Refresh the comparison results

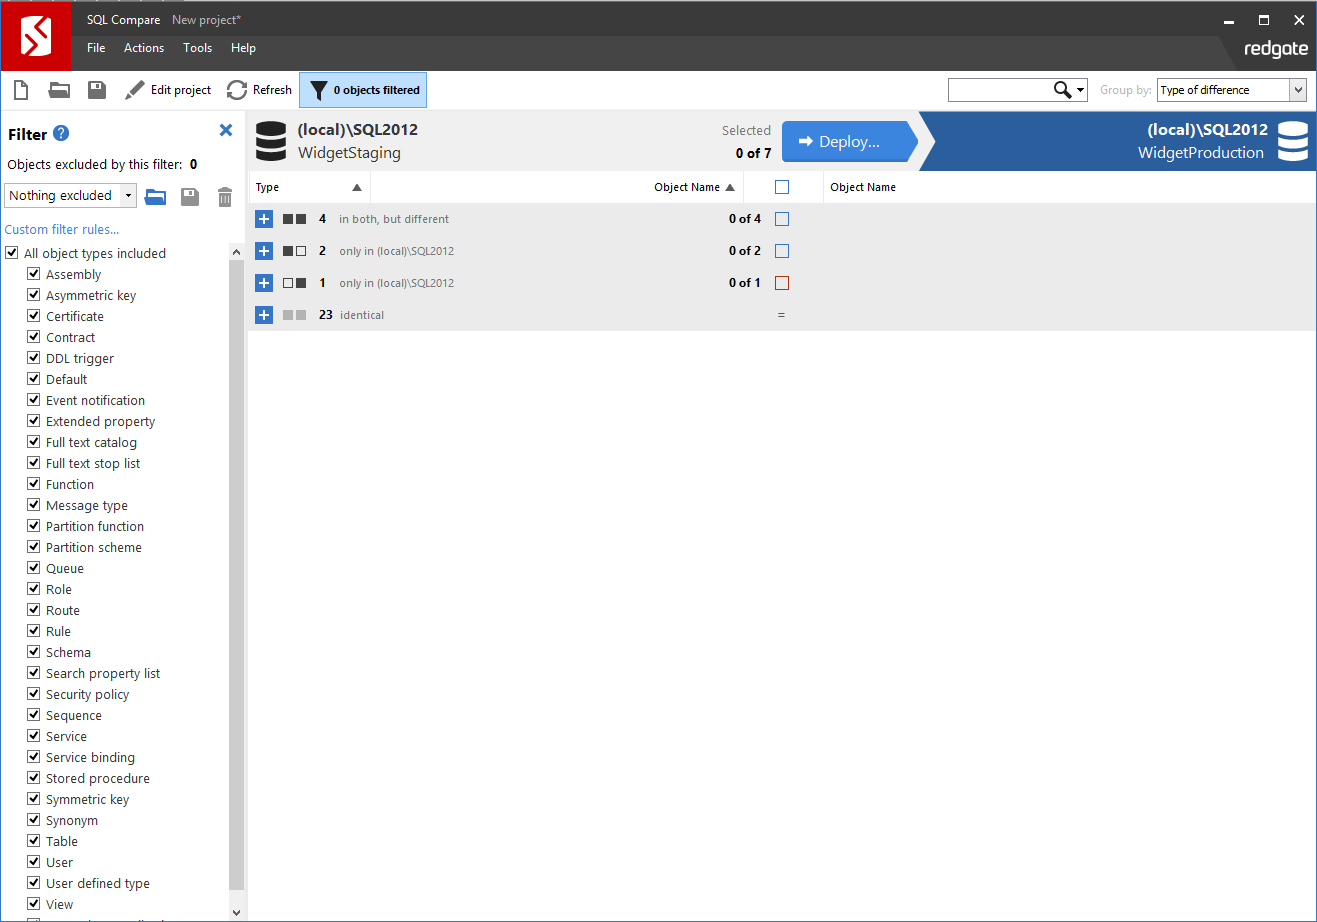[x=258, y=89]
